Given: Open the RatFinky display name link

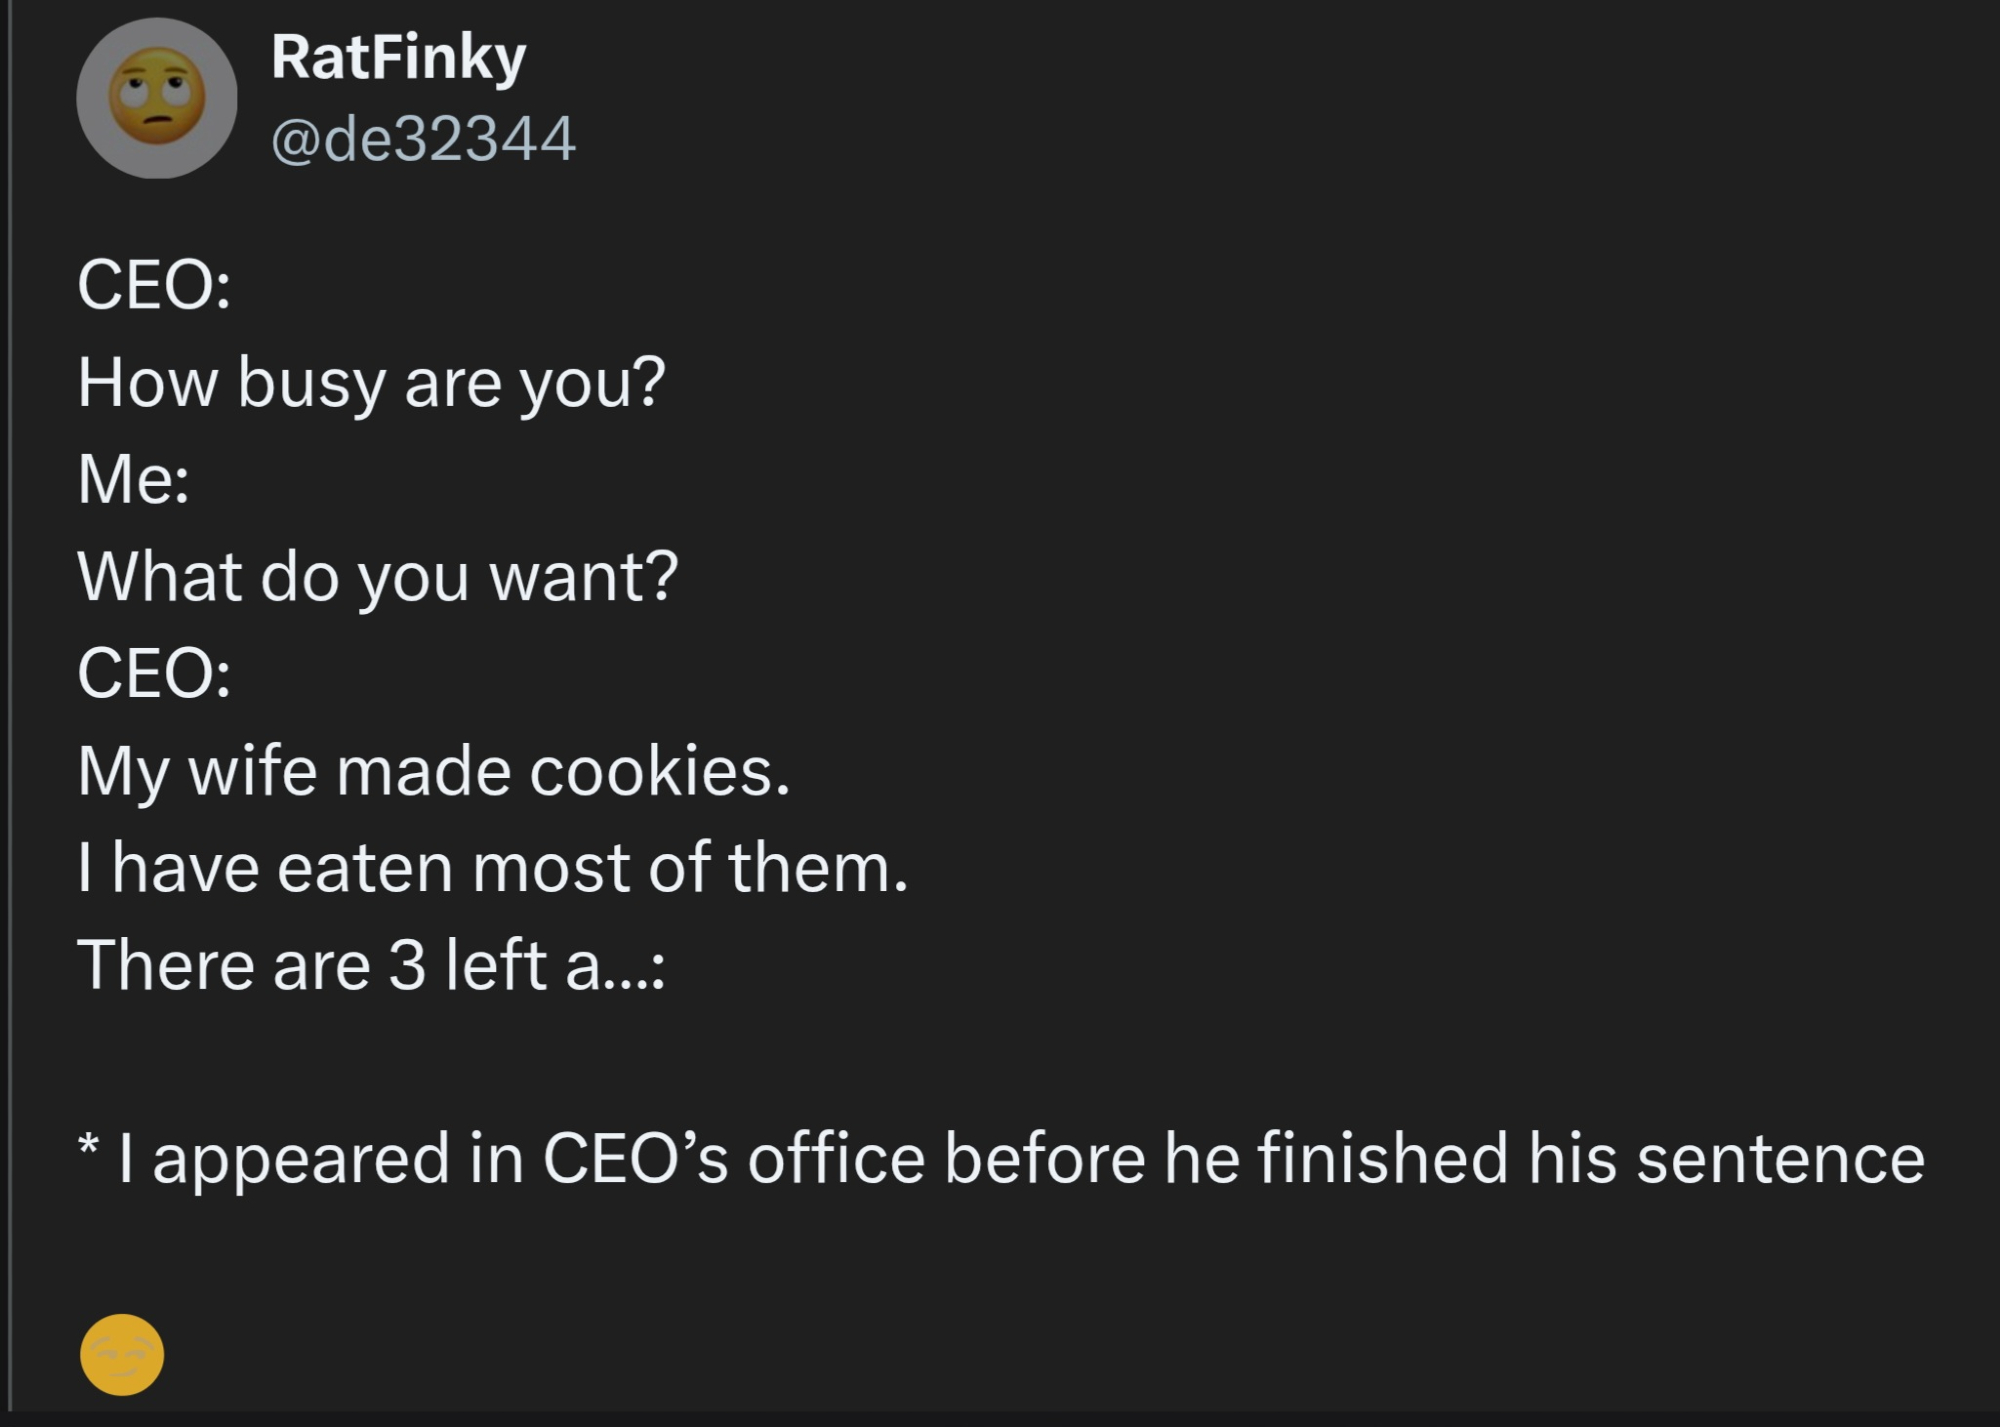Looking at the screenshot, I should pos(398,57).
